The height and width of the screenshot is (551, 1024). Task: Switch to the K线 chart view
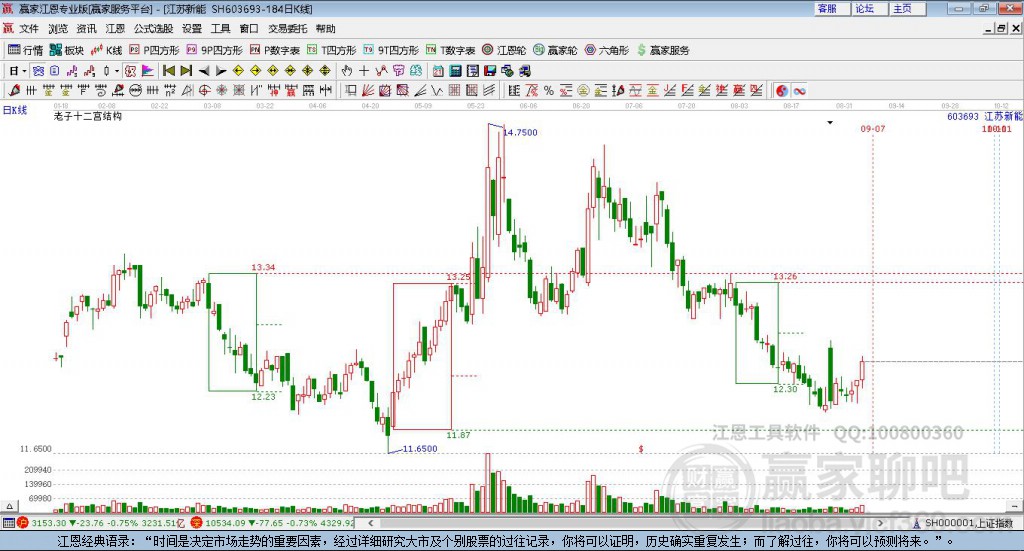(107, 50)
